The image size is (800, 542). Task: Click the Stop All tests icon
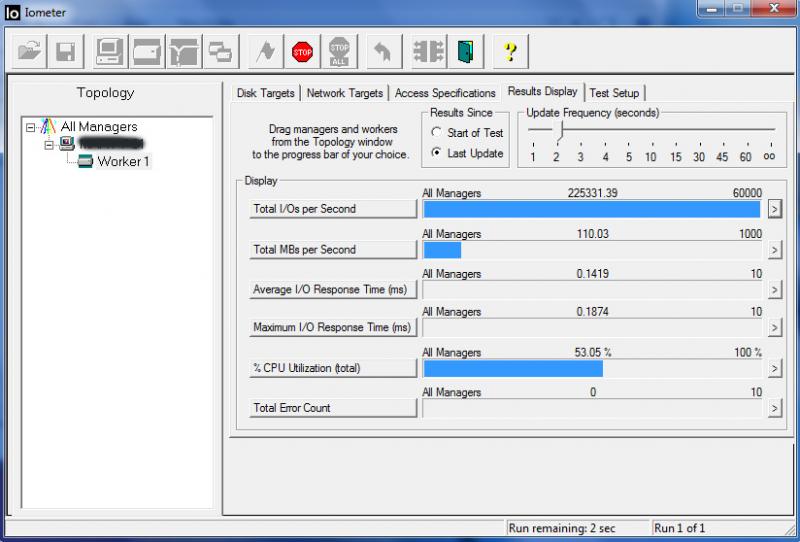coord(339,52)
